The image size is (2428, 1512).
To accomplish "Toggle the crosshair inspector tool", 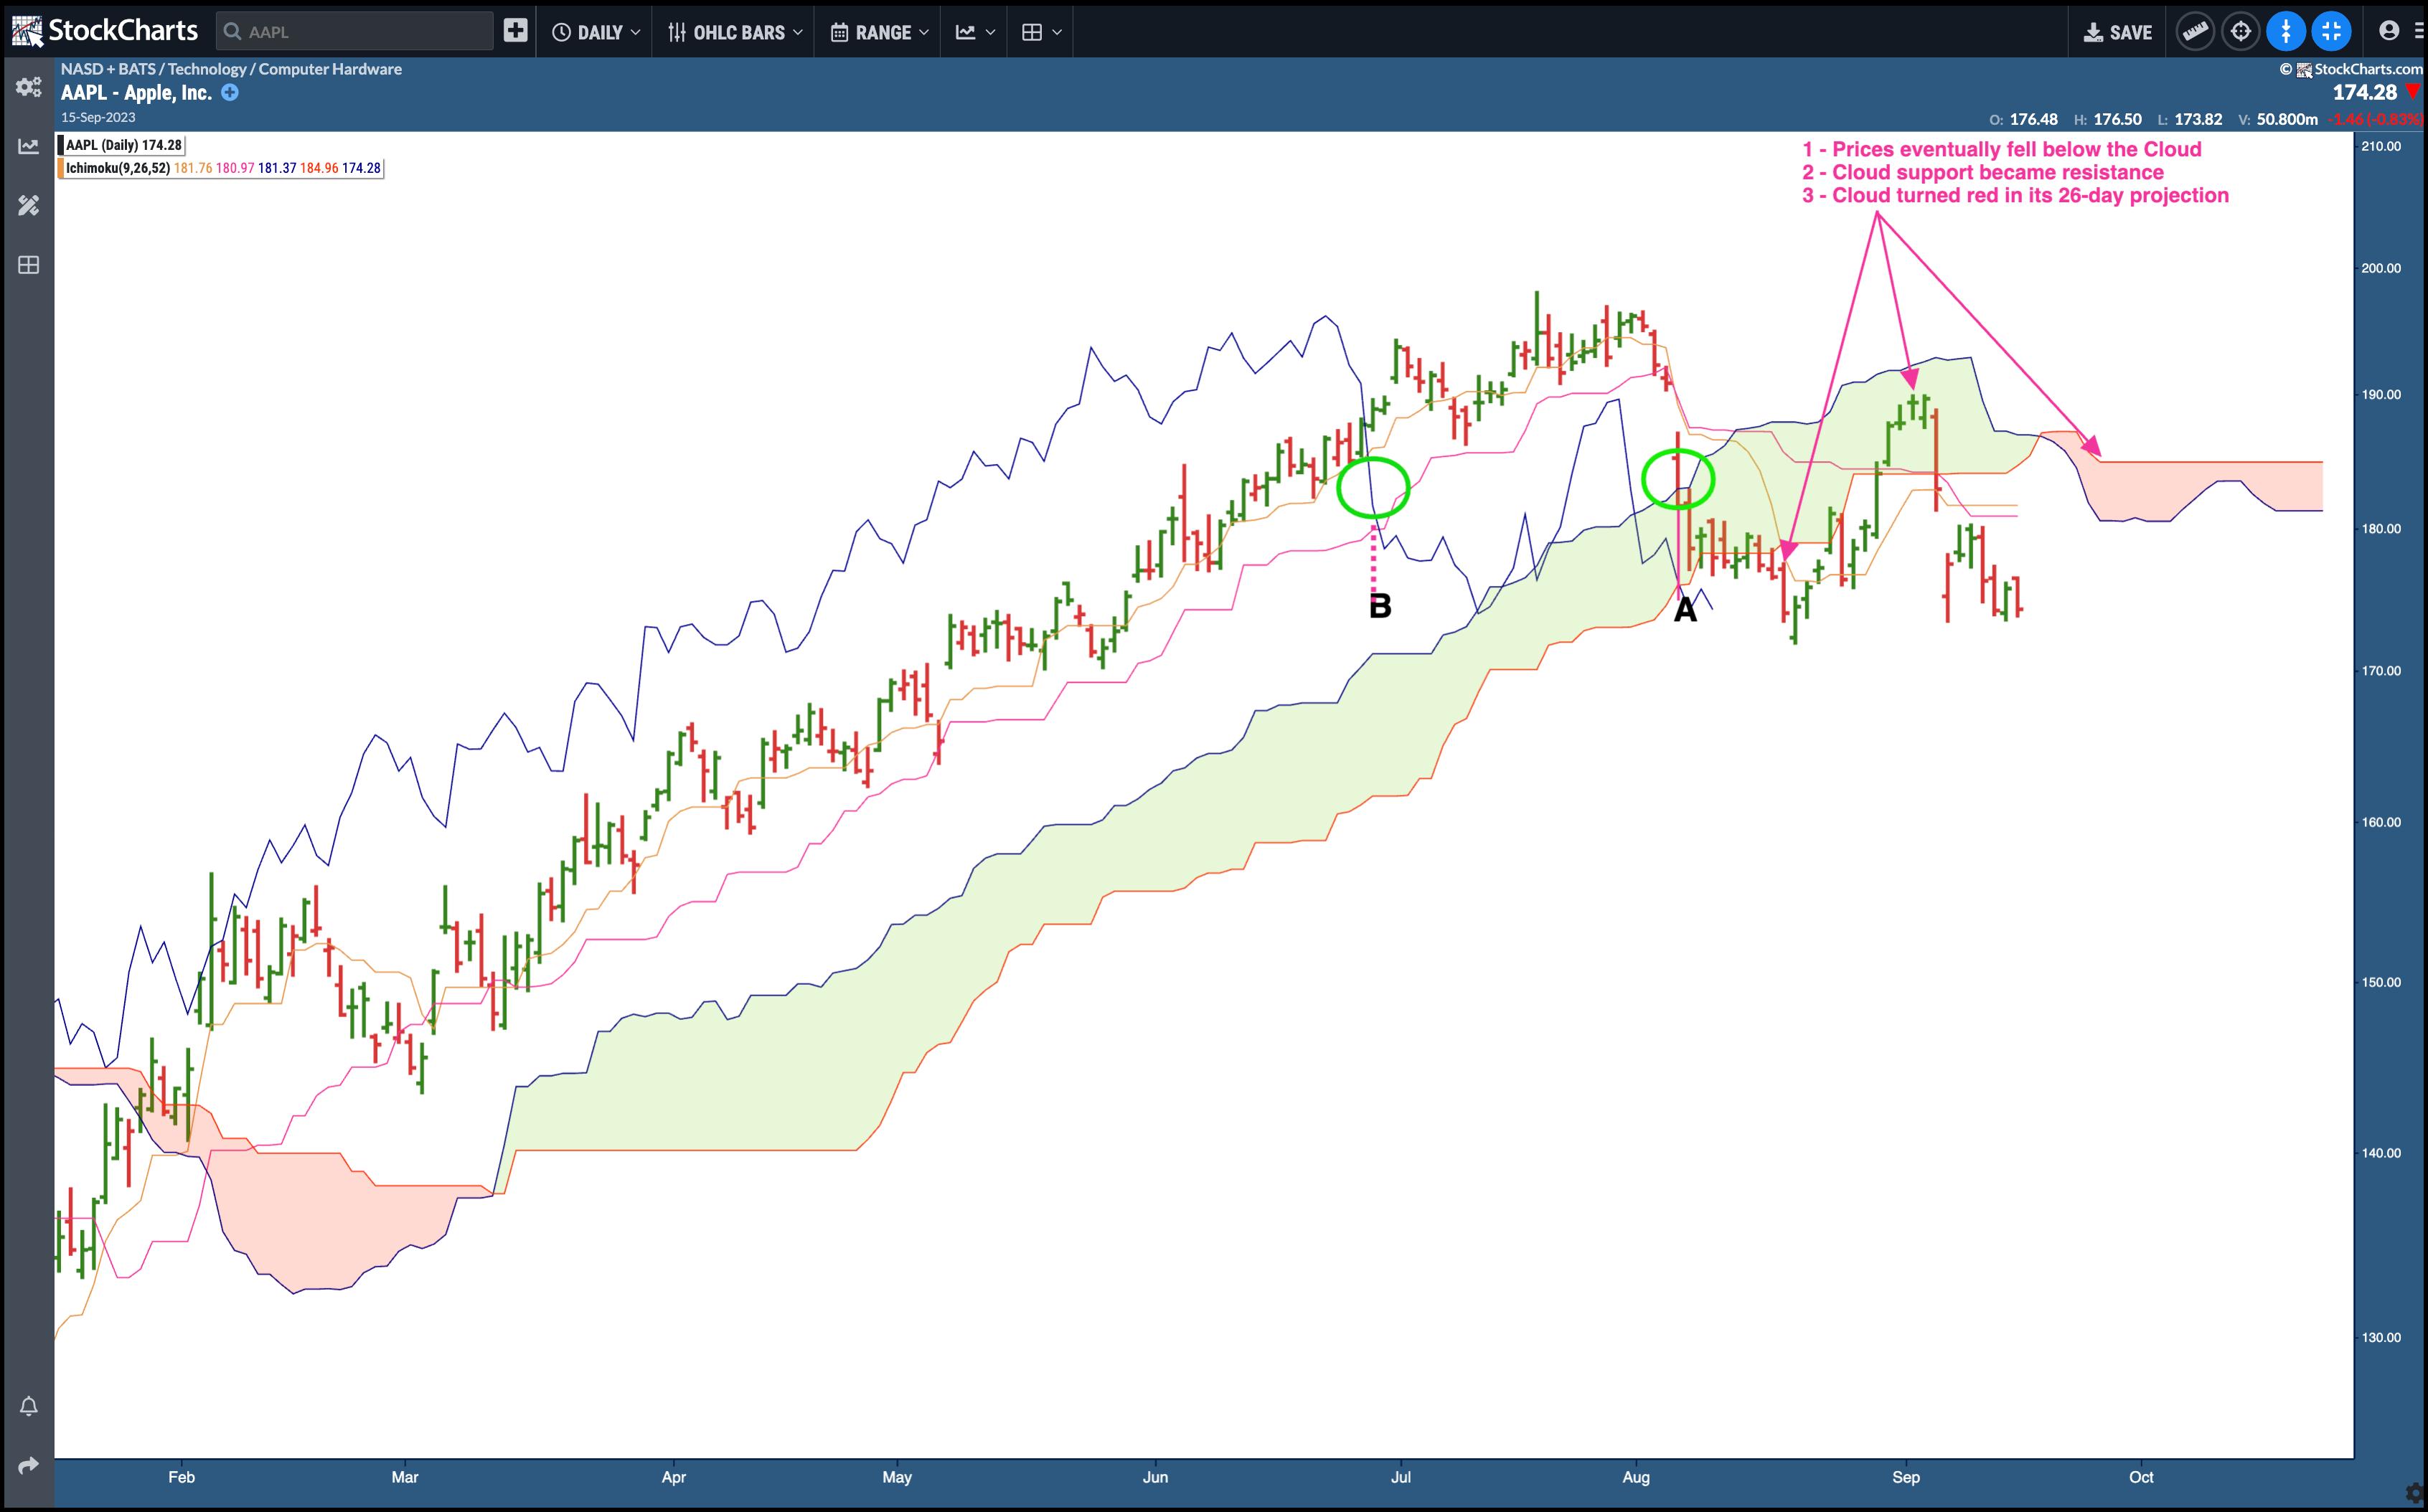I will (x=2240, y=31).
